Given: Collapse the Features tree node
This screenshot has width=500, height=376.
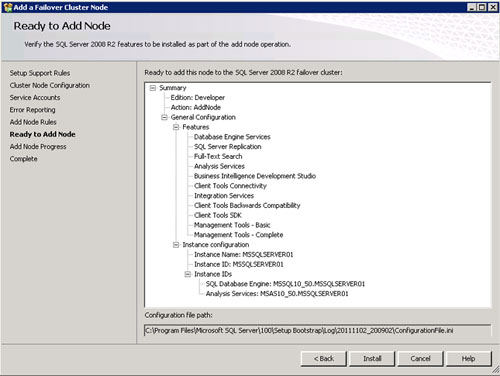Looking at the screenshot, I should pyautogui.click(x=176, y=127).
